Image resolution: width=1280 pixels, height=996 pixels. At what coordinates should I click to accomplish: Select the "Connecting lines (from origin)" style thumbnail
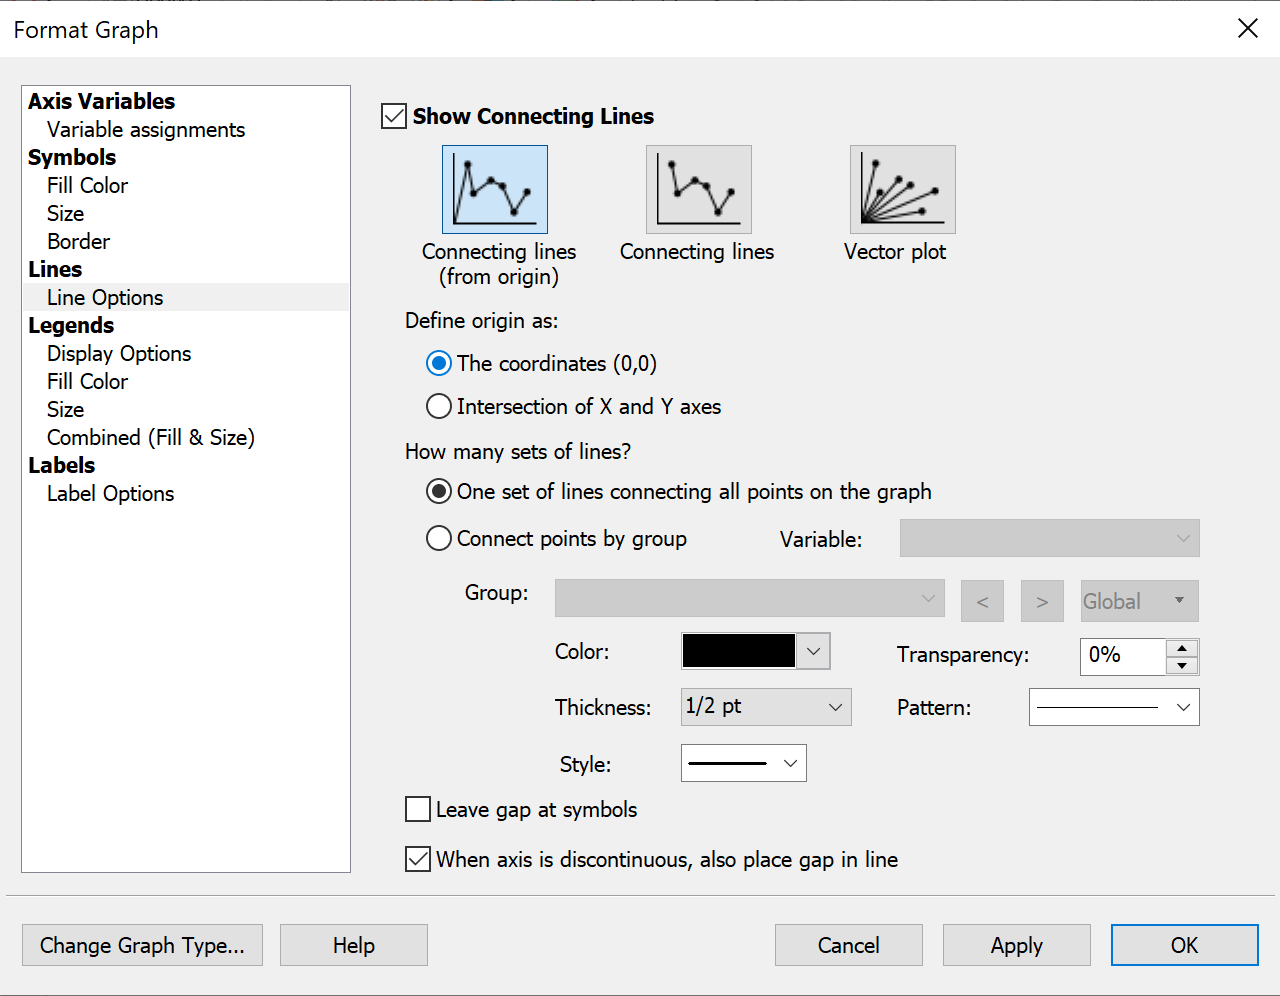[x=495, y=188]
